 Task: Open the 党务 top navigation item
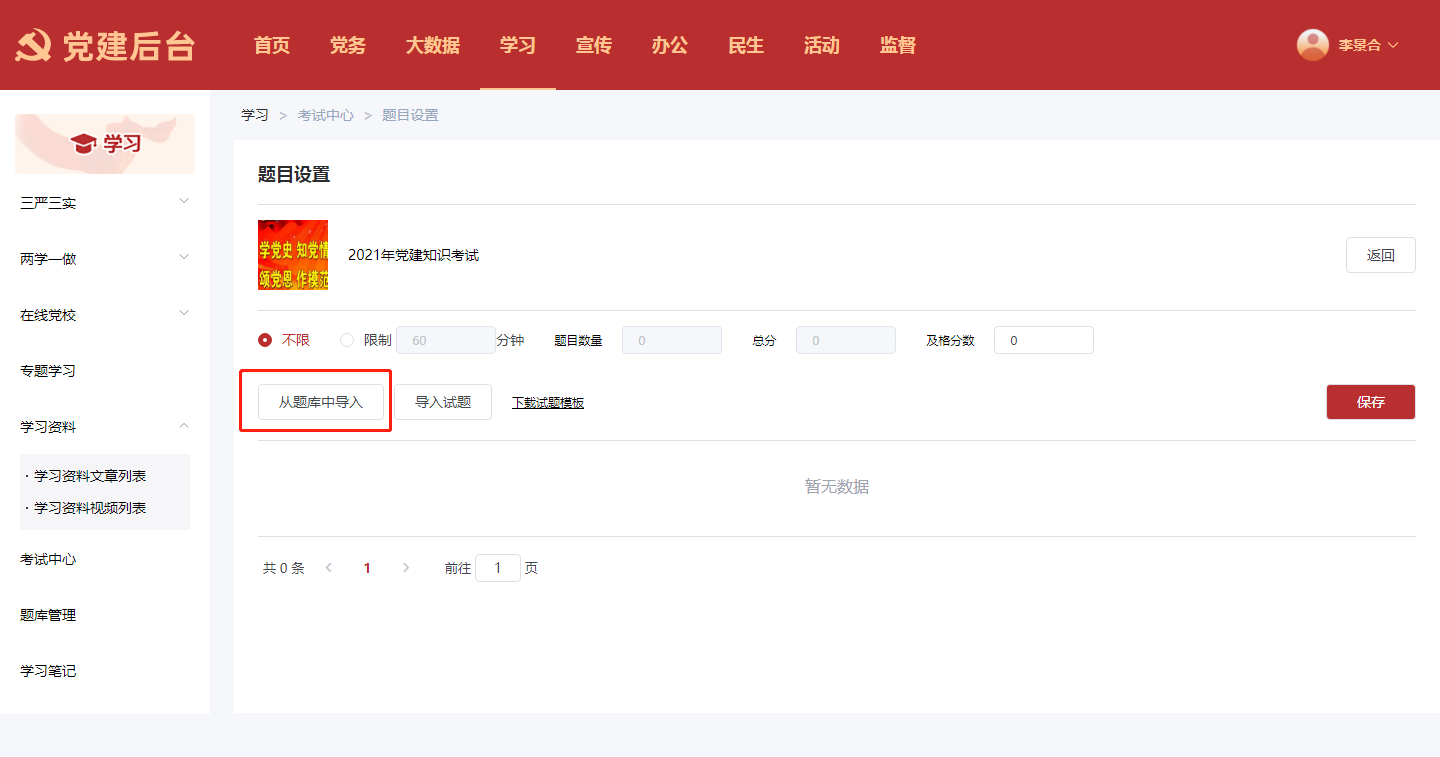coord(347,45)
